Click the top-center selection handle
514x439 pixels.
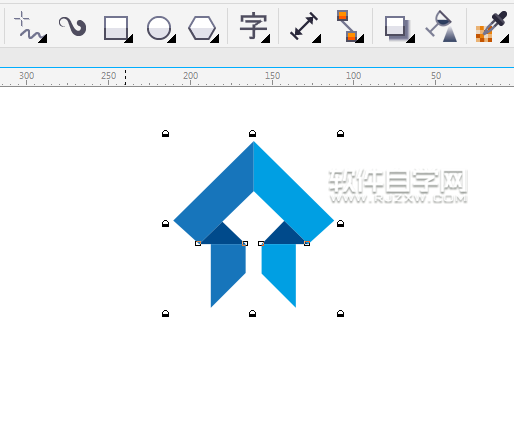click(x=253, y=134)
